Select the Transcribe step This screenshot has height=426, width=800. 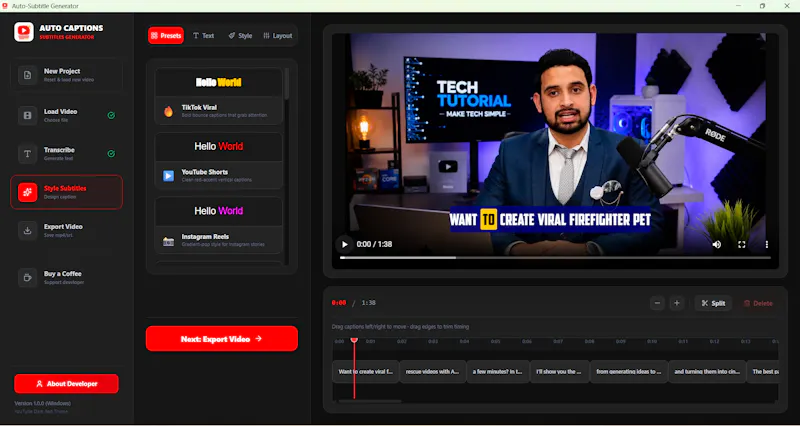tap(66, 154)
